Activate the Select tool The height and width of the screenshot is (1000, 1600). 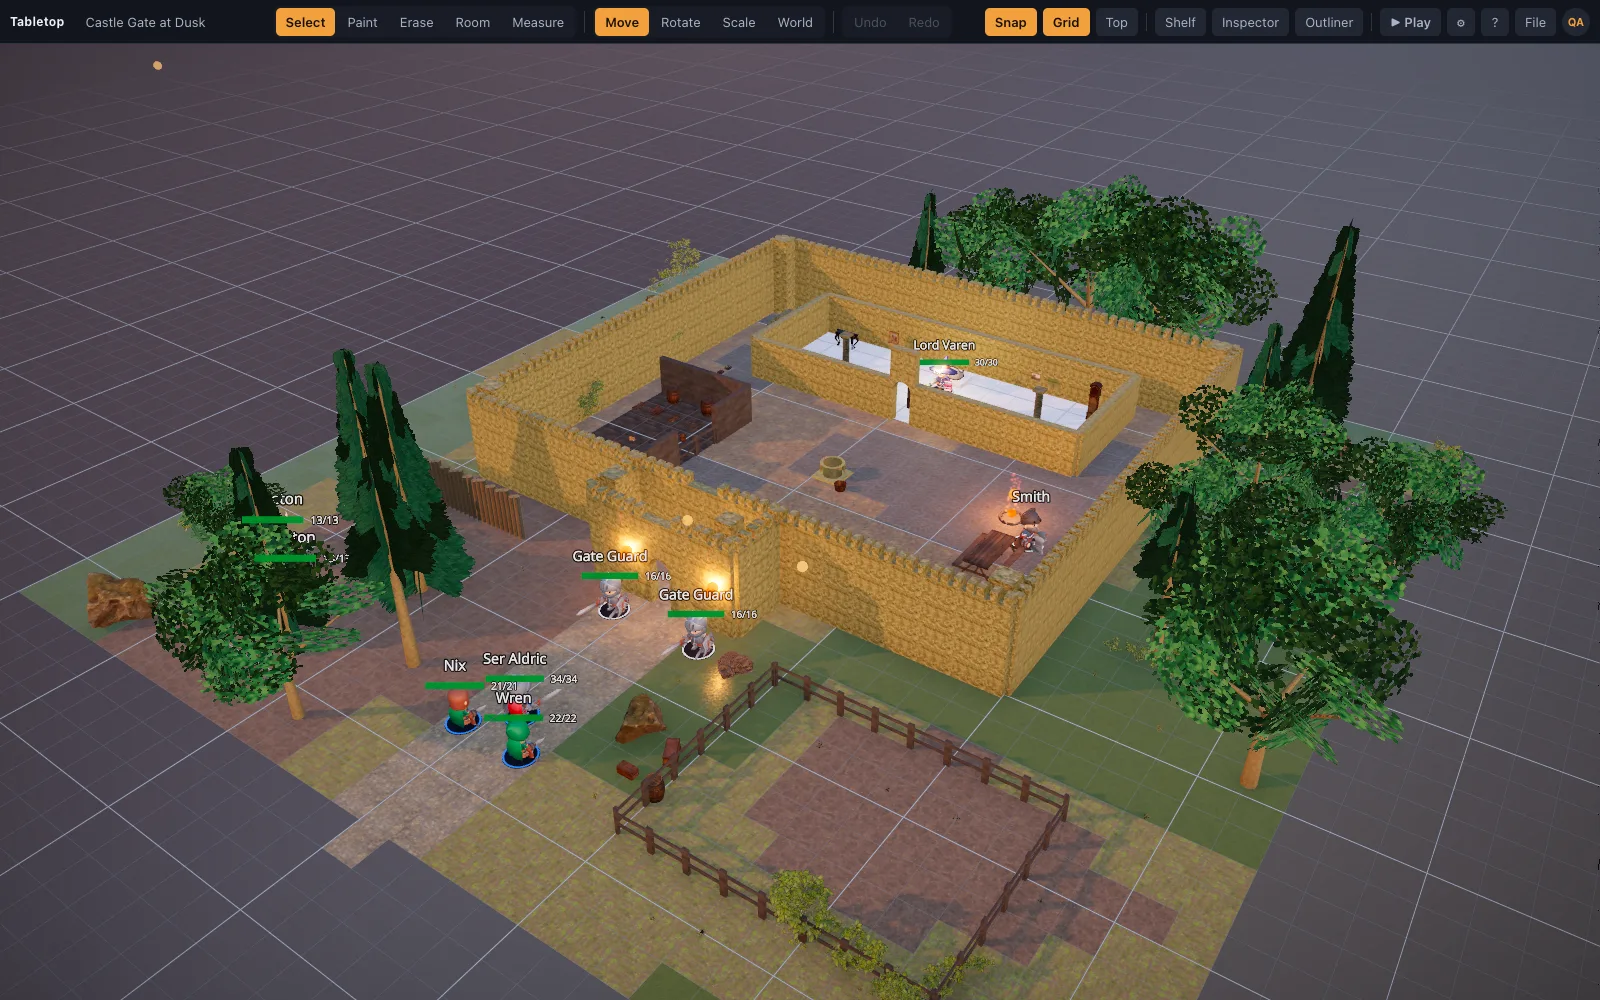[305, 22]
